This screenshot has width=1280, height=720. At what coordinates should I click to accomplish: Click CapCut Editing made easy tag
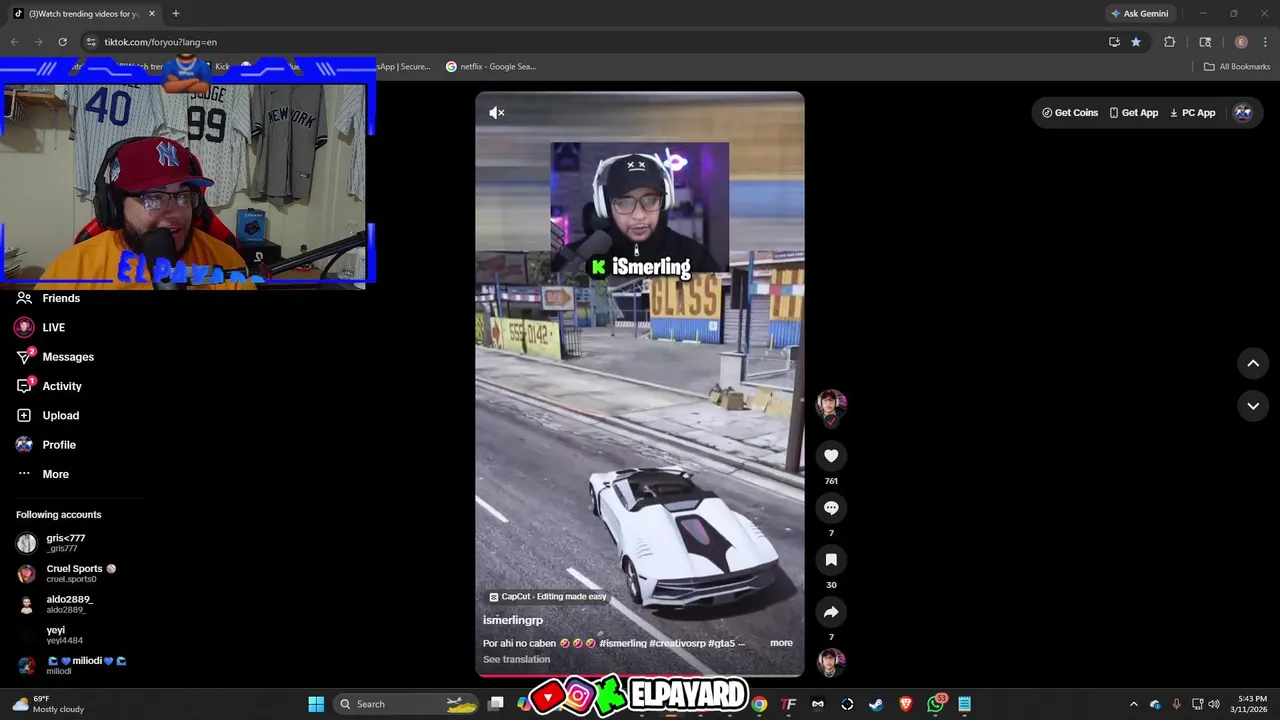548,597
